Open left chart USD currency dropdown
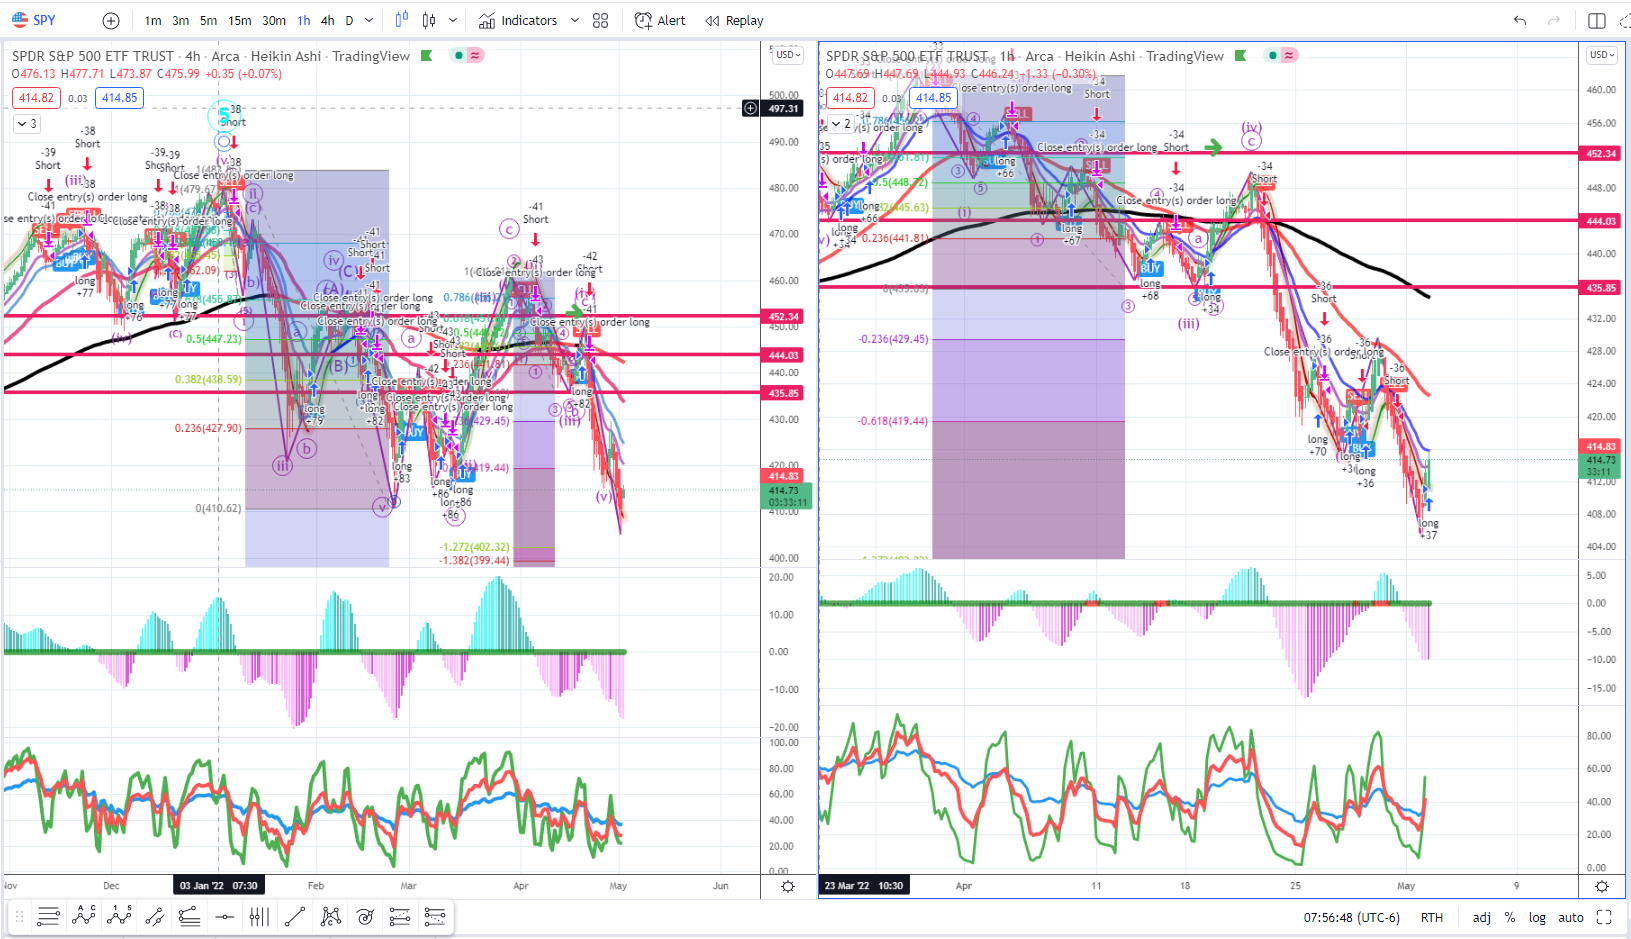This screenshot has height=939, width=1631. pos(789,55)
